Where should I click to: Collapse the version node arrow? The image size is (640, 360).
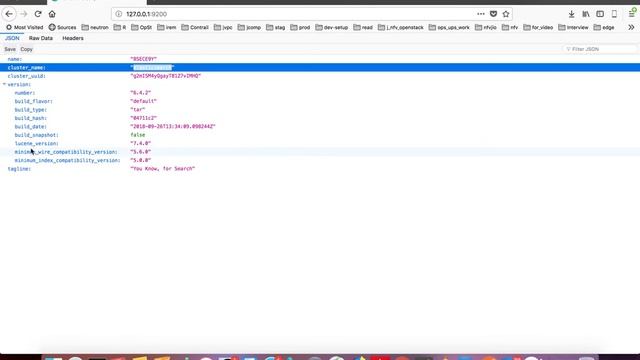[4, 84]
